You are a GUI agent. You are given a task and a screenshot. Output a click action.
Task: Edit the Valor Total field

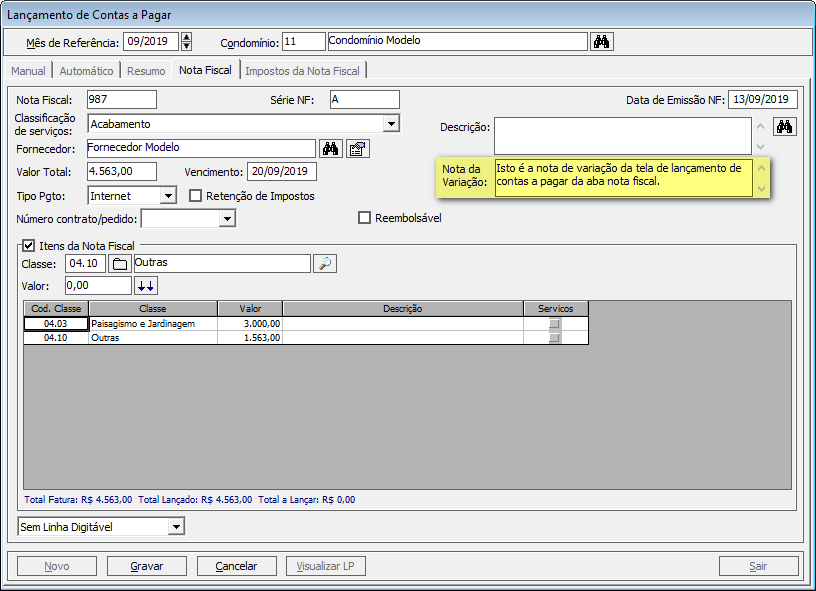(122, 171)
